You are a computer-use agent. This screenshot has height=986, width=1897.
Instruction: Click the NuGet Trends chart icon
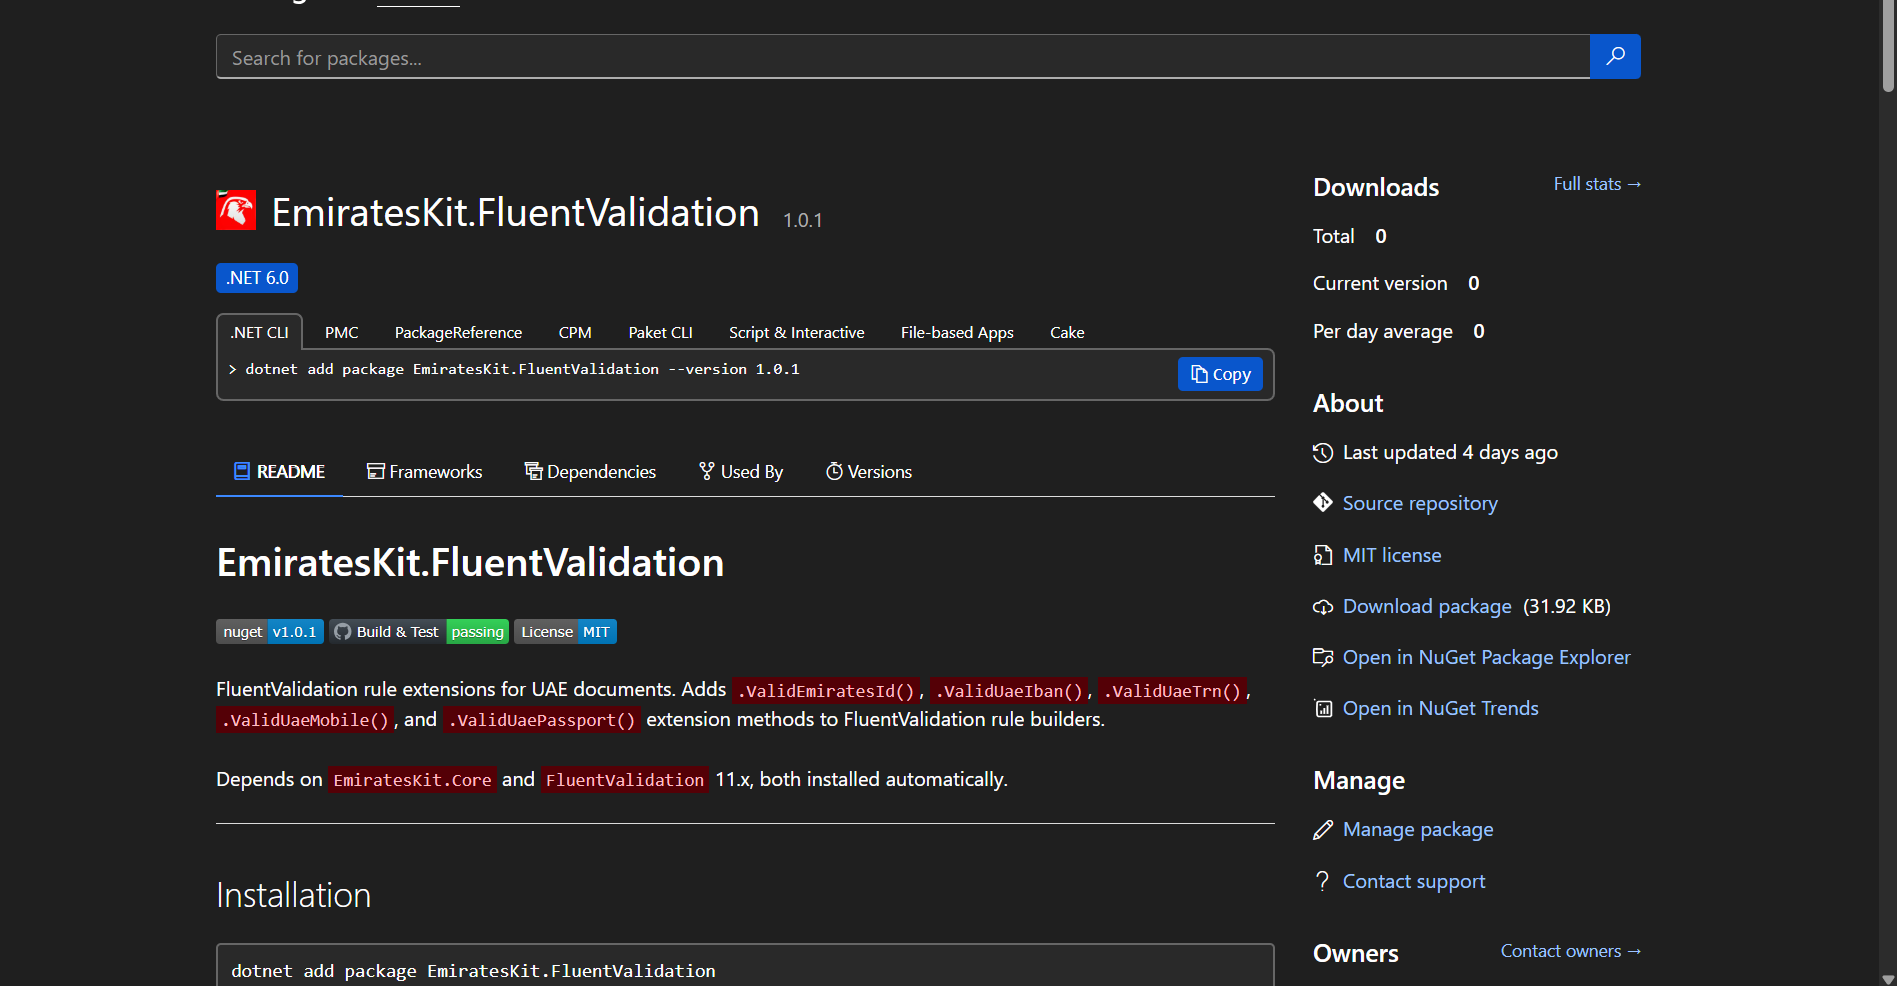[x=1323, y=708]
